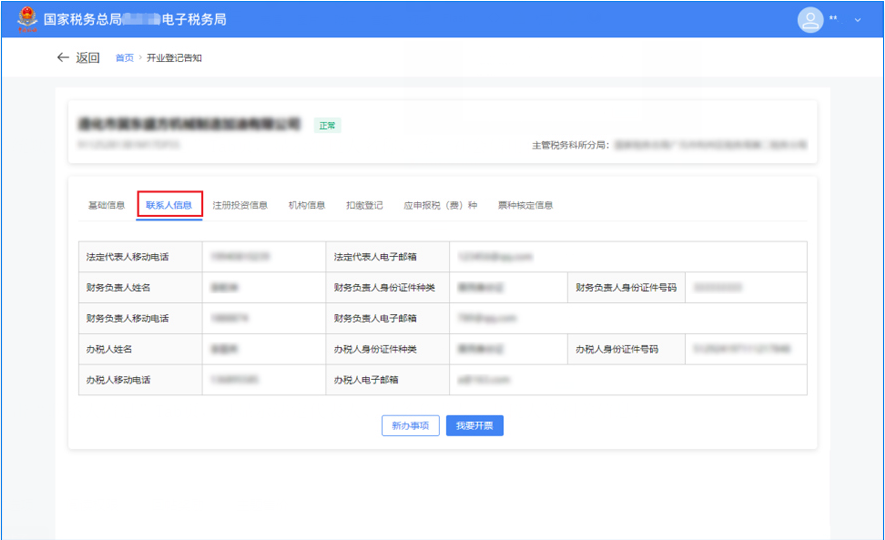Viewport: 885px width, 540px height.
Task: Click the 国家税务总局 电子税务局 header title
Action: (135, 19)
